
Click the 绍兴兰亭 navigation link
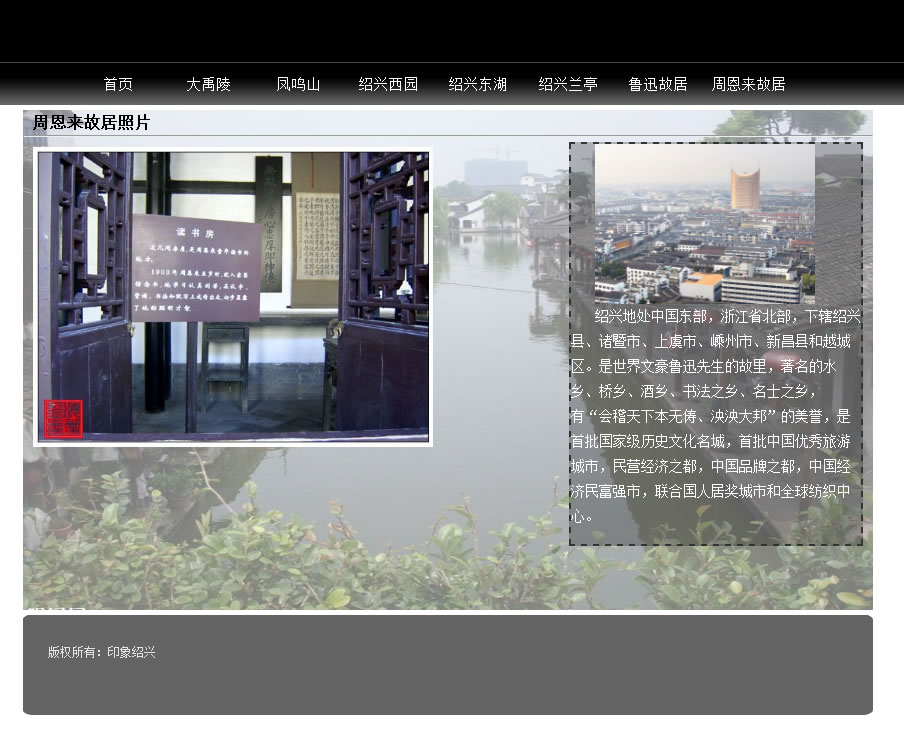click(568, 84)
